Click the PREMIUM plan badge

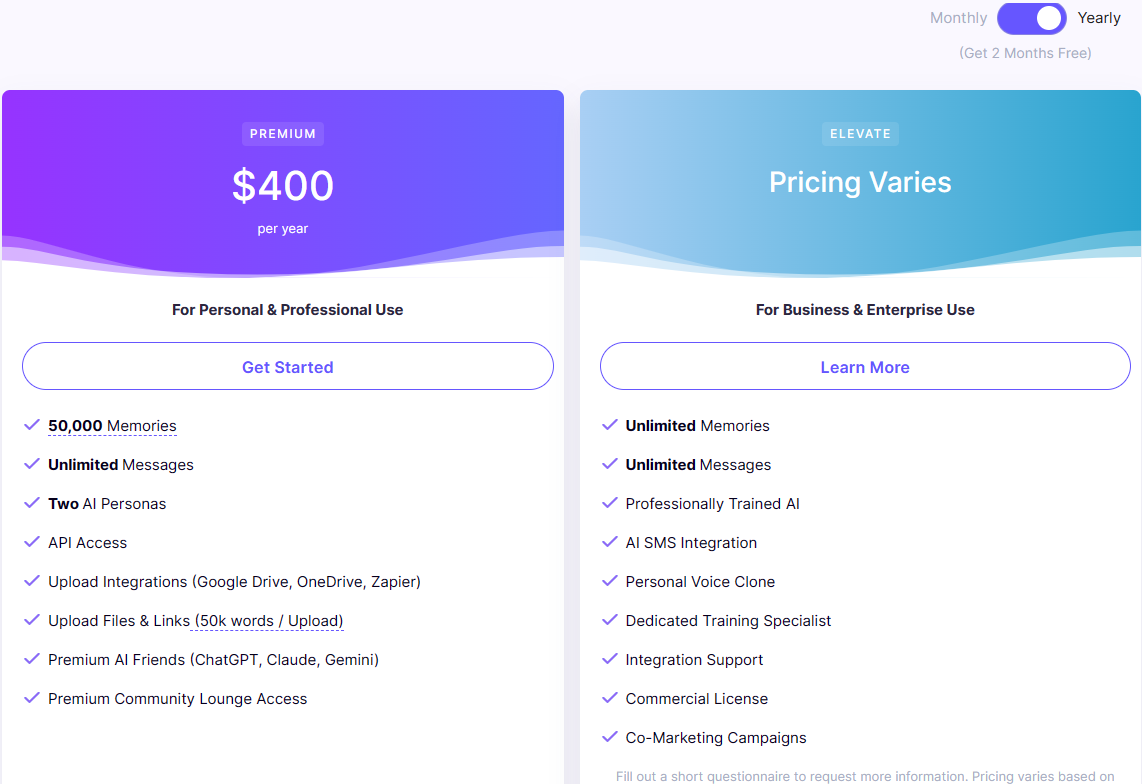pyautogui.click(x=283, y=134)
